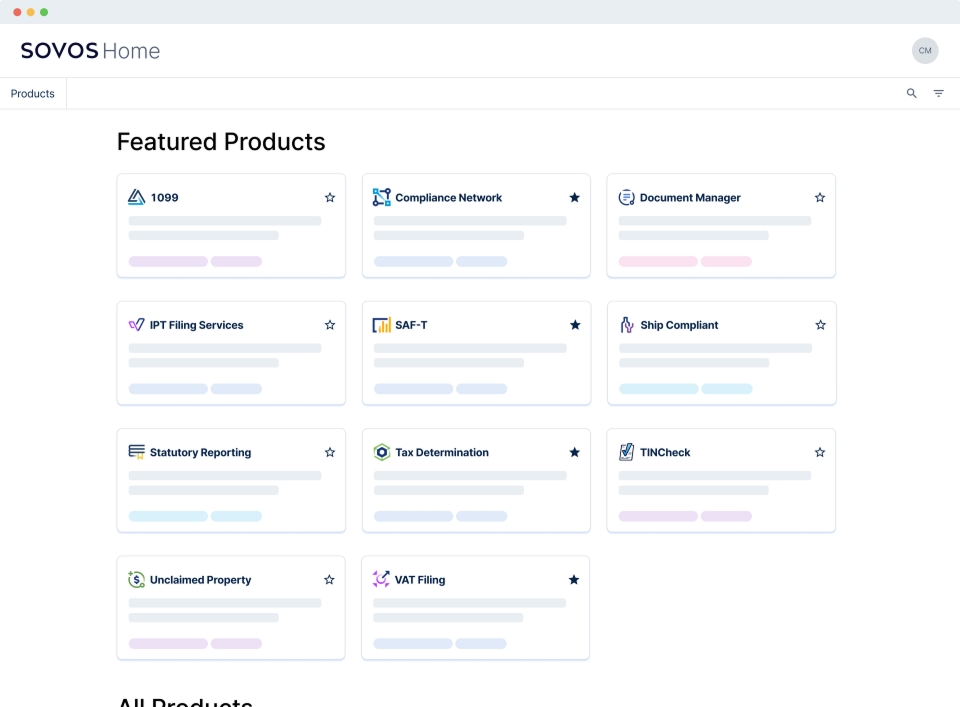Switch to the Products tab
Screen dimensions: 960x707
(x=33, y=94)
